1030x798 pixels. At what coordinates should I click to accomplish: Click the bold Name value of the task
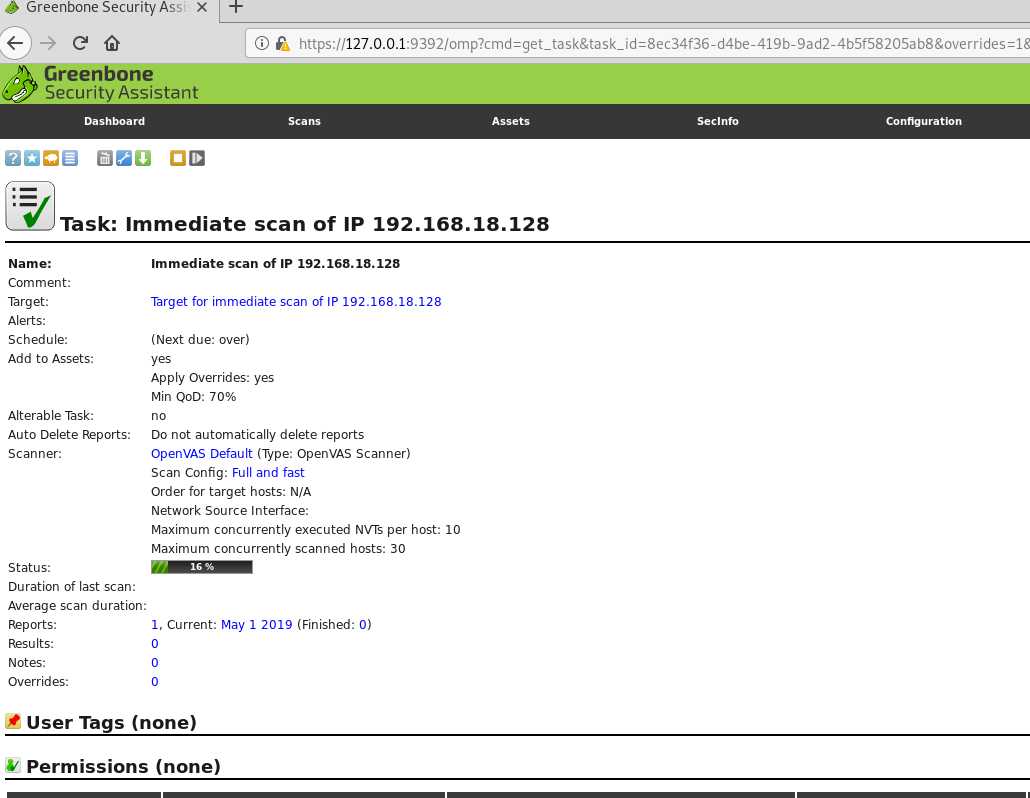point(275,263)
